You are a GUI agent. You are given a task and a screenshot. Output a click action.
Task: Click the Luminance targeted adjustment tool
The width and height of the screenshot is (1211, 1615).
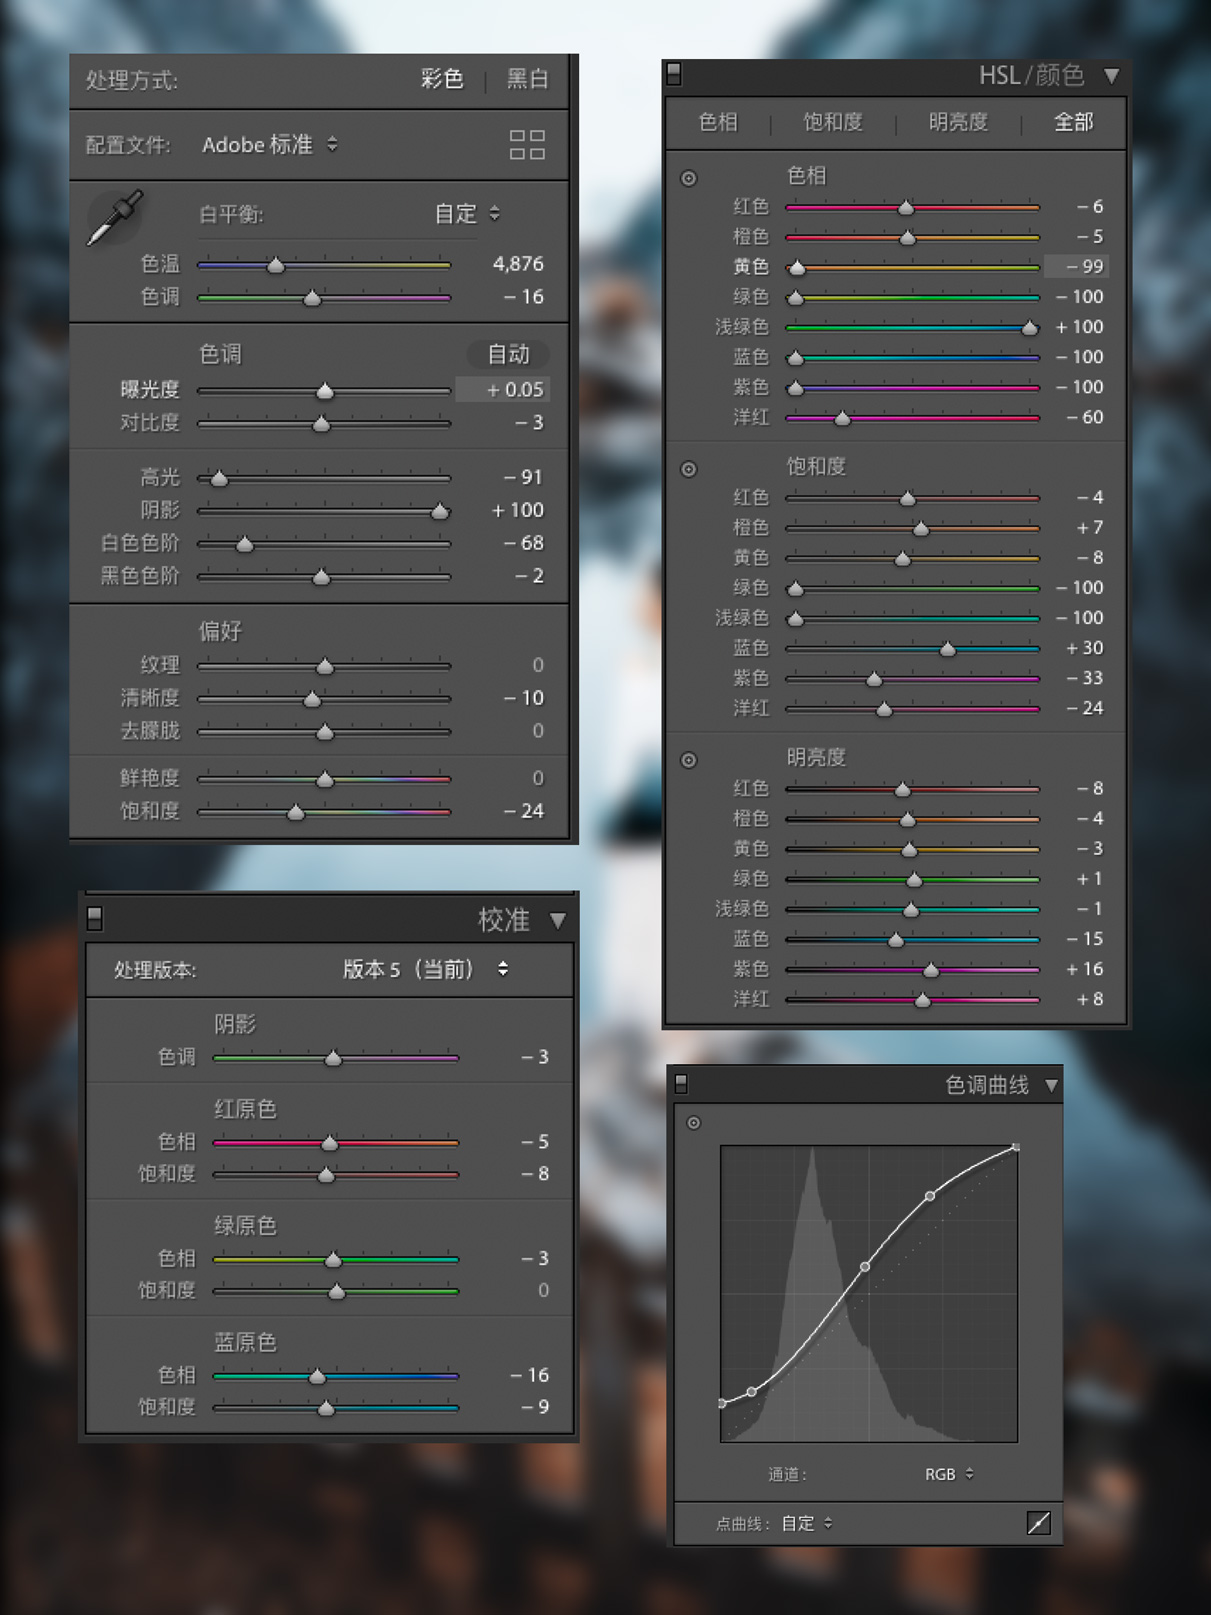689,760
